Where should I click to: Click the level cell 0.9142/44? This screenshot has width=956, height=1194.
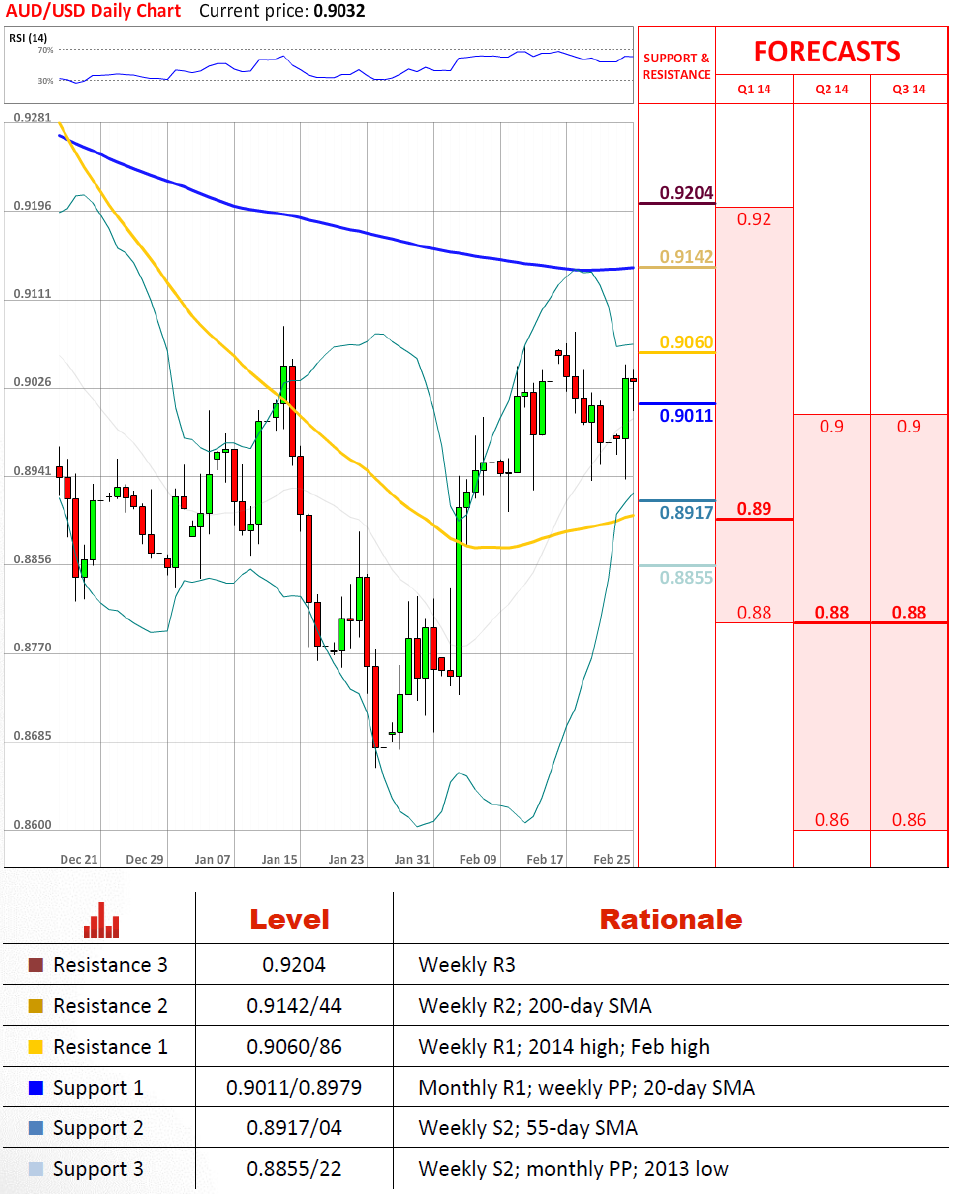click(x=294, y=1006)
